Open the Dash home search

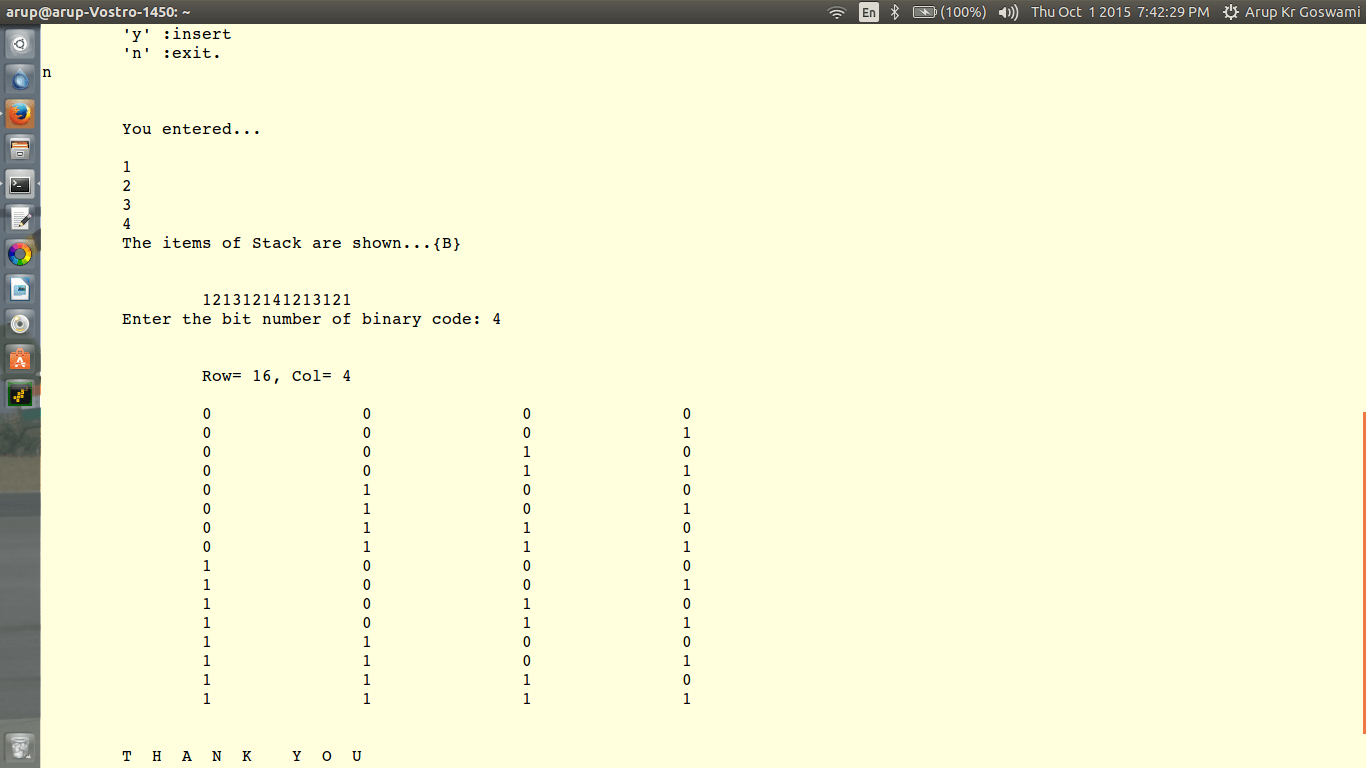click(20, 43)
